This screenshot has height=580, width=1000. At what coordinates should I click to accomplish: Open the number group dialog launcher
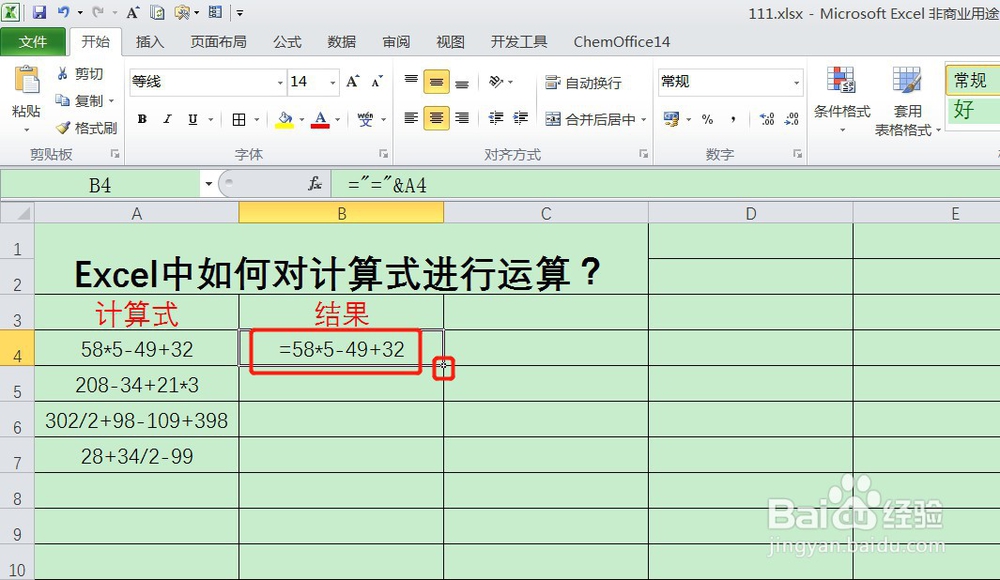[x=797, y=154]
